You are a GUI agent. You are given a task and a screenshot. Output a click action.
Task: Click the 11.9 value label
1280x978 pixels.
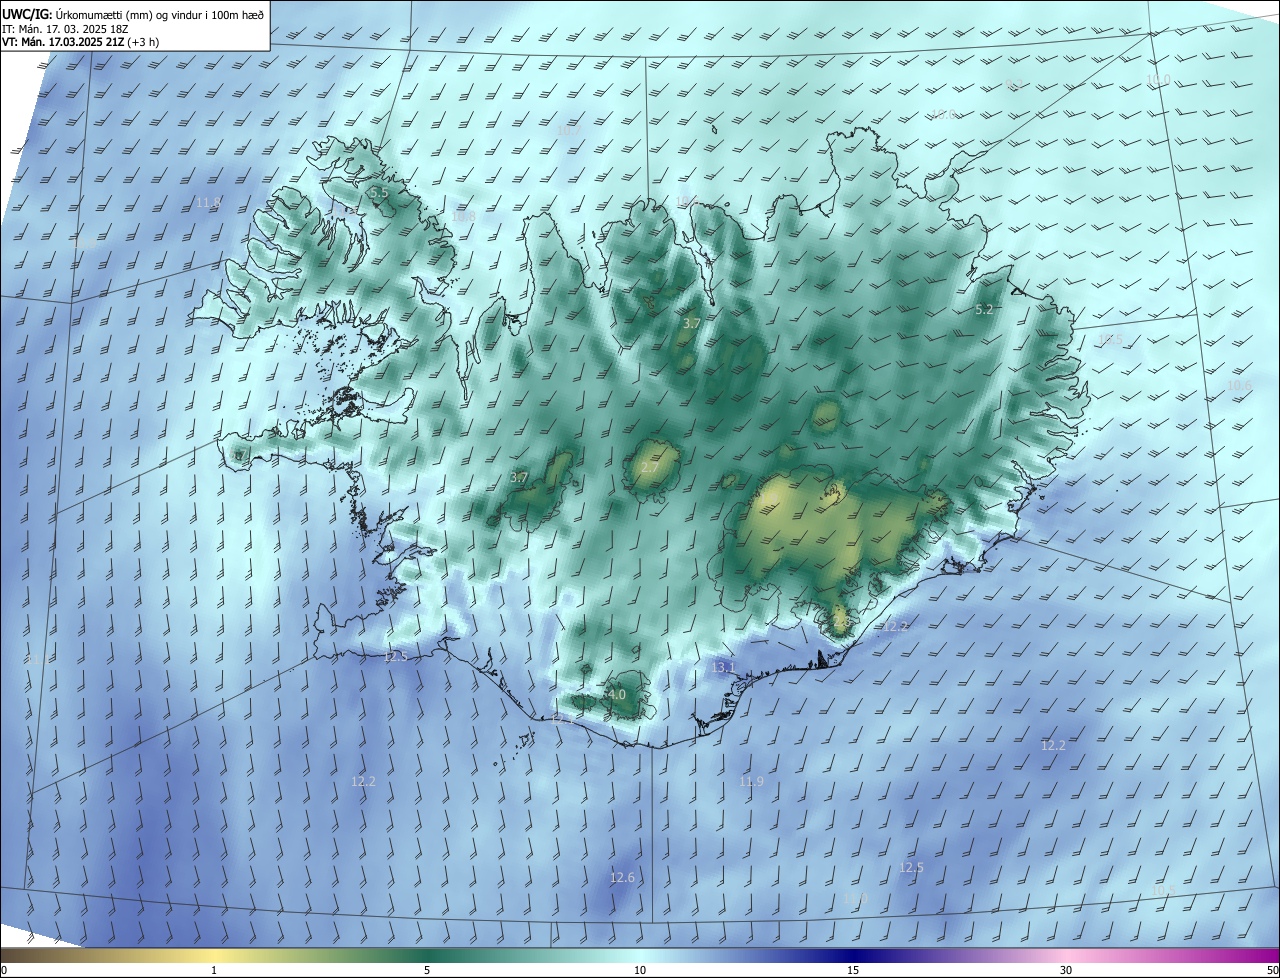(x=751, y=781)
